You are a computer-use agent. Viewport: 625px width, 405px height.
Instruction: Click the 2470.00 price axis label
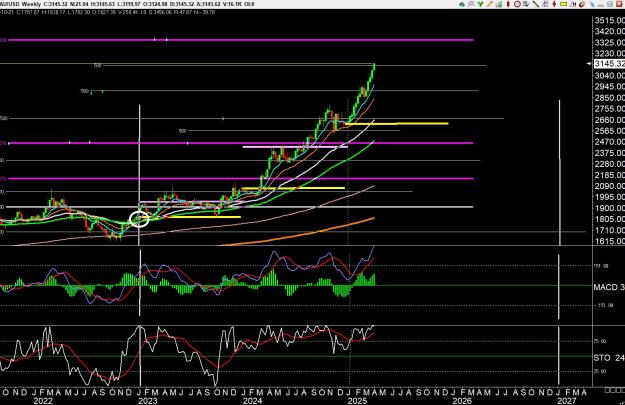point(610,142)
